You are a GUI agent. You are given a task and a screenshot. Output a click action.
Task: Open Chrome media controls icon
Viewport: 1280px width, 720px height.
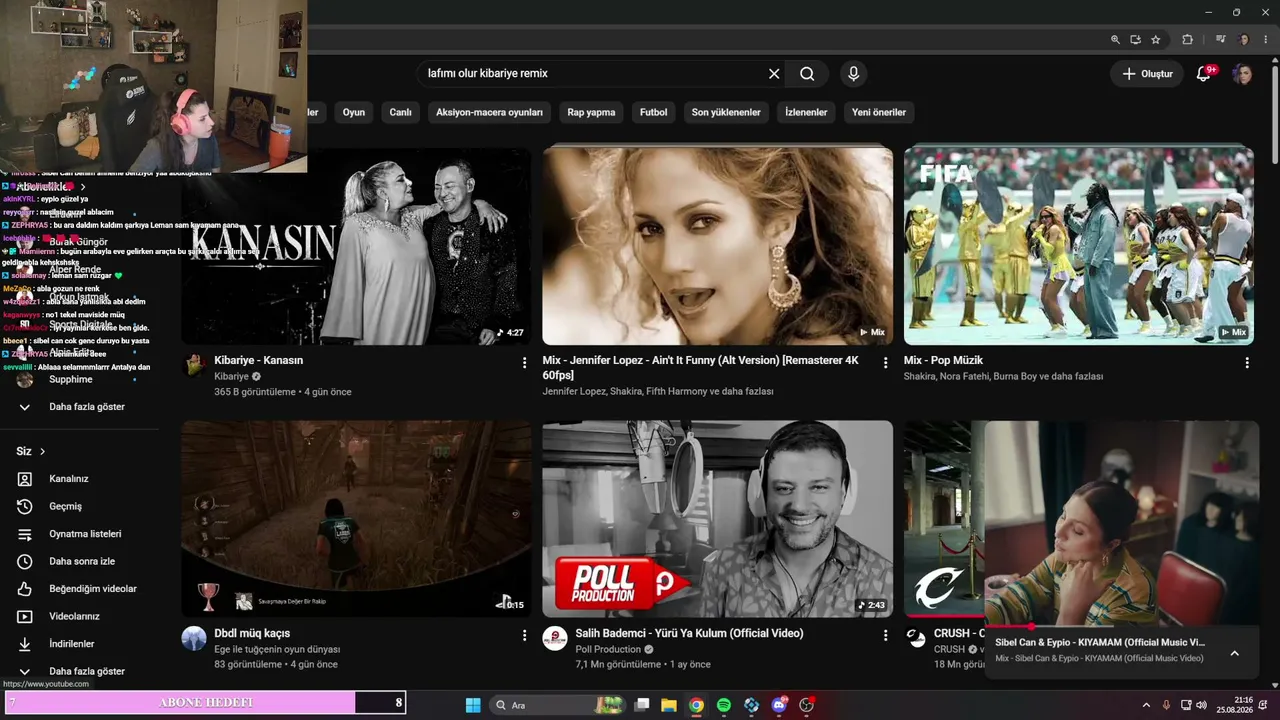[1221, 40]
